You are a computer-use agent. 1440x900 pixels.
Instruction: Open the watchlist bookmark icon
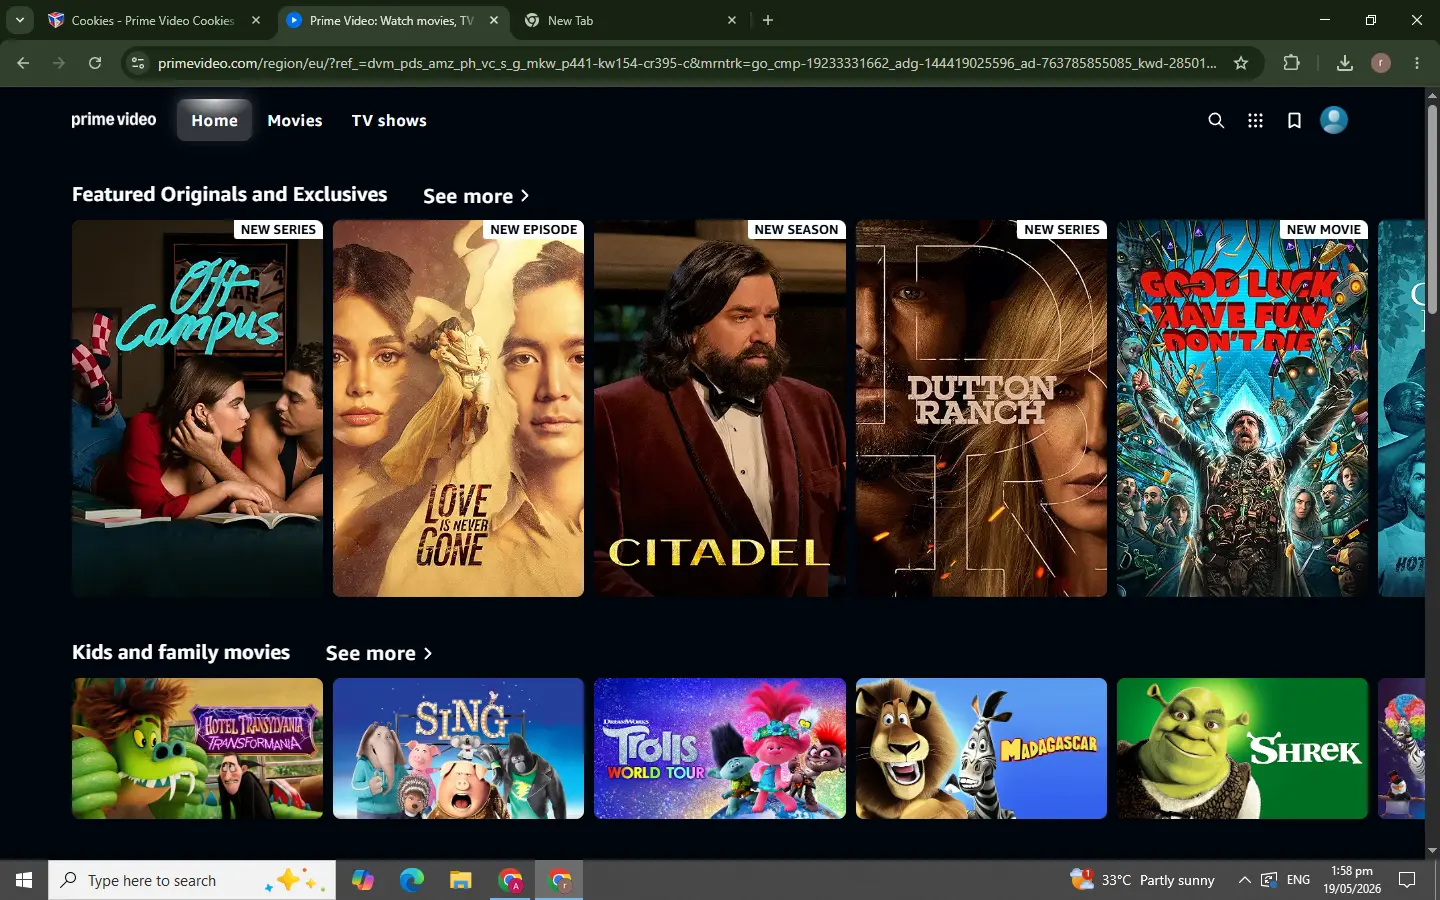[x=1294, y=120]
